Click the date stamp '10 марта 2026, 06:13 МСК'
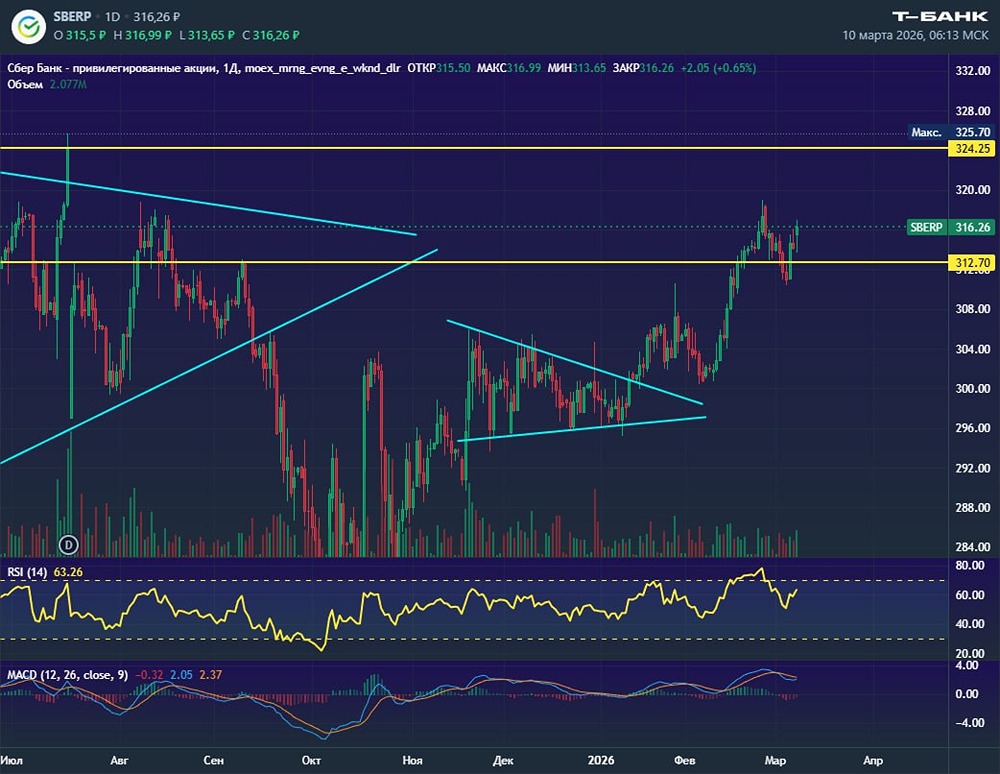The image size is (1000, 774). (915, 36)
